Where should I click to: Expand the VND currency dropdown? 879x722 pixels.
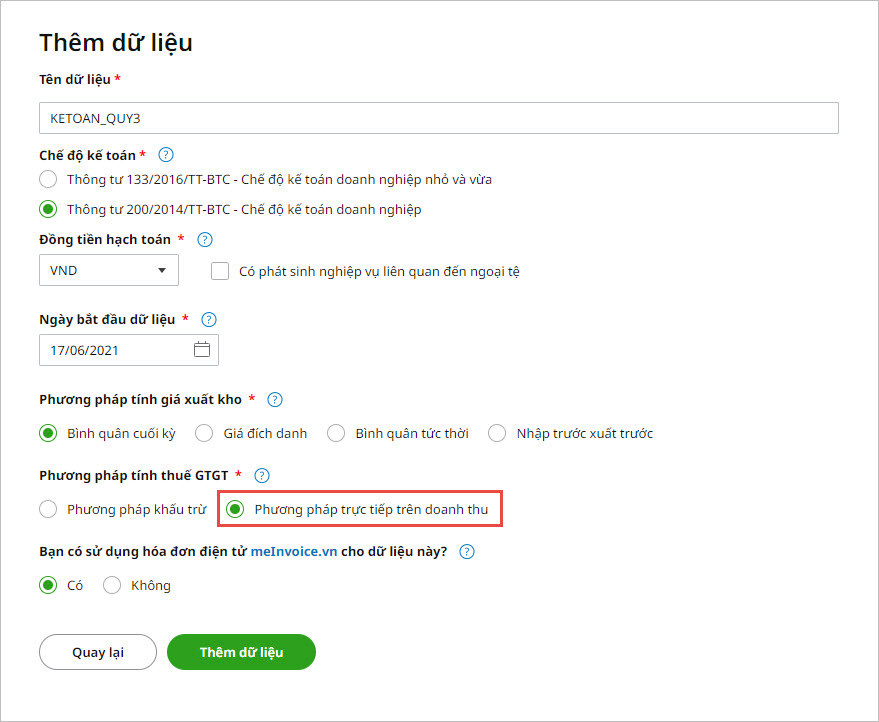click(109, 271)
